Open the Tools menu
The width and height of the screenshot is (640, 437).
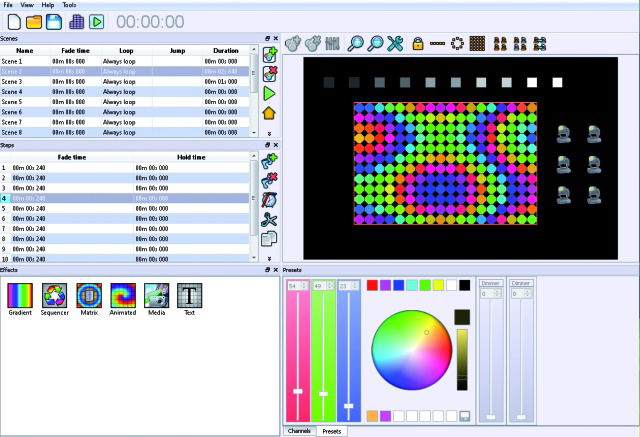click(69, 5)
